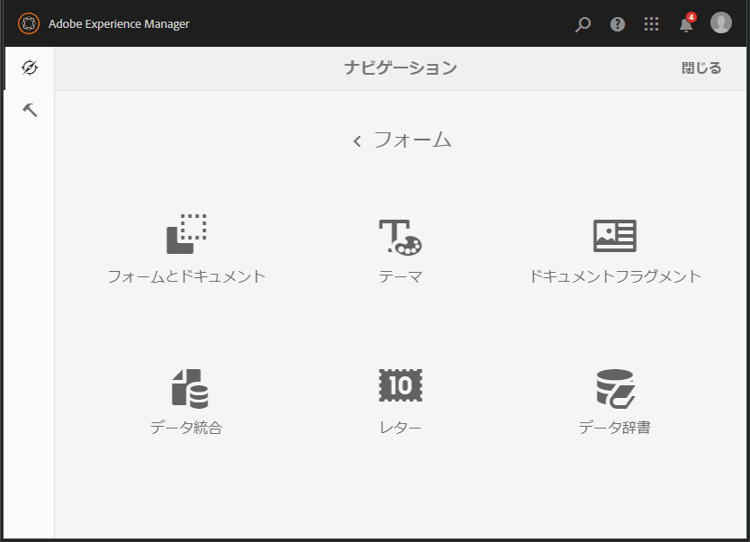Click the データ統合 label
This screenshot has height=542, width=750.
(x=187, y=427)
